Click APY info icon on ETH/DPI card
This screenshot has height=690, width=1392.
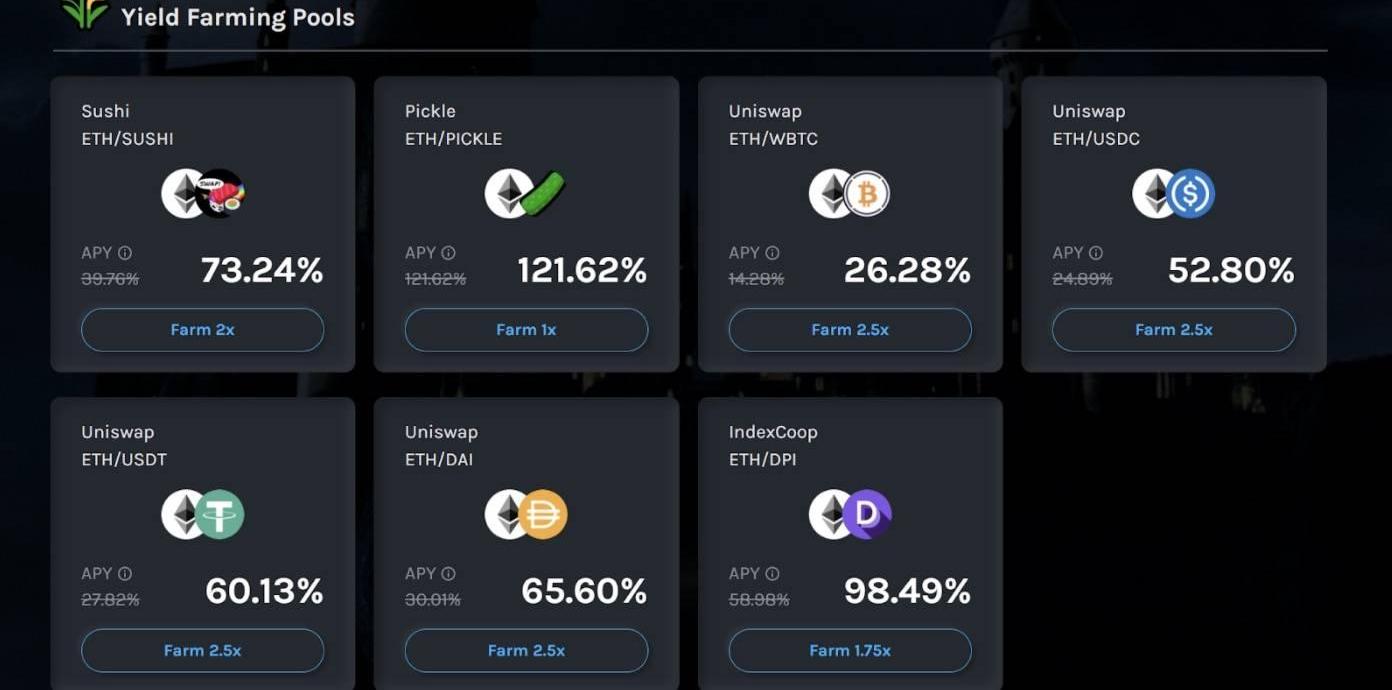[772, 574]
